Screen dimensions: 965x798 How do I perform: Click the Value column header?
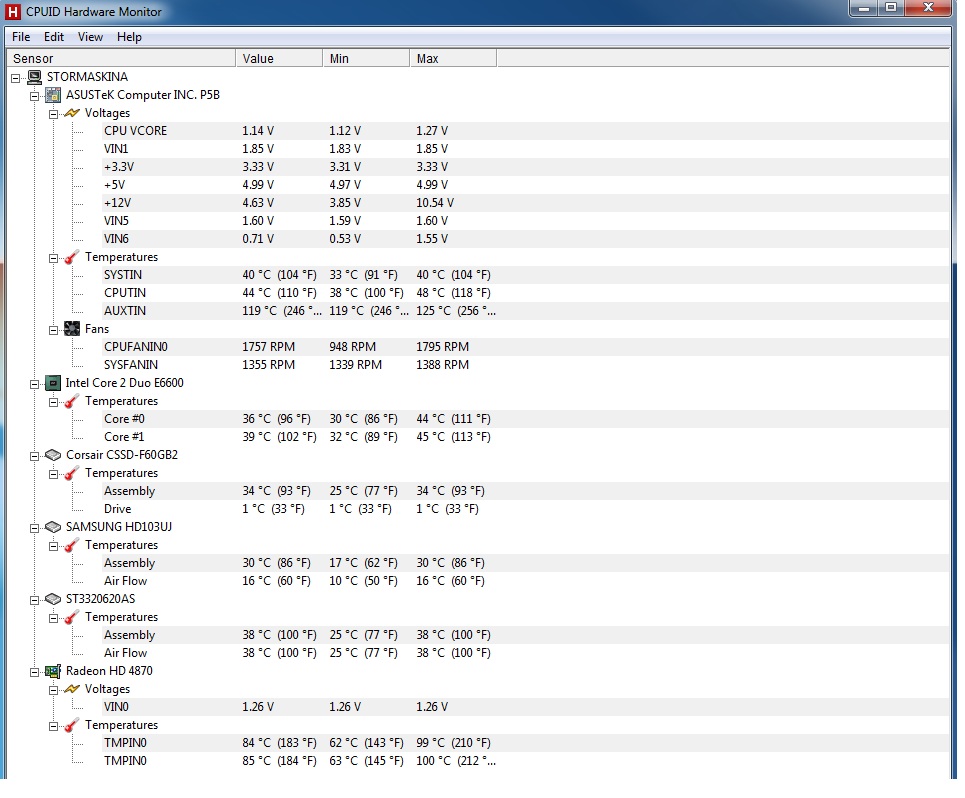279,58
